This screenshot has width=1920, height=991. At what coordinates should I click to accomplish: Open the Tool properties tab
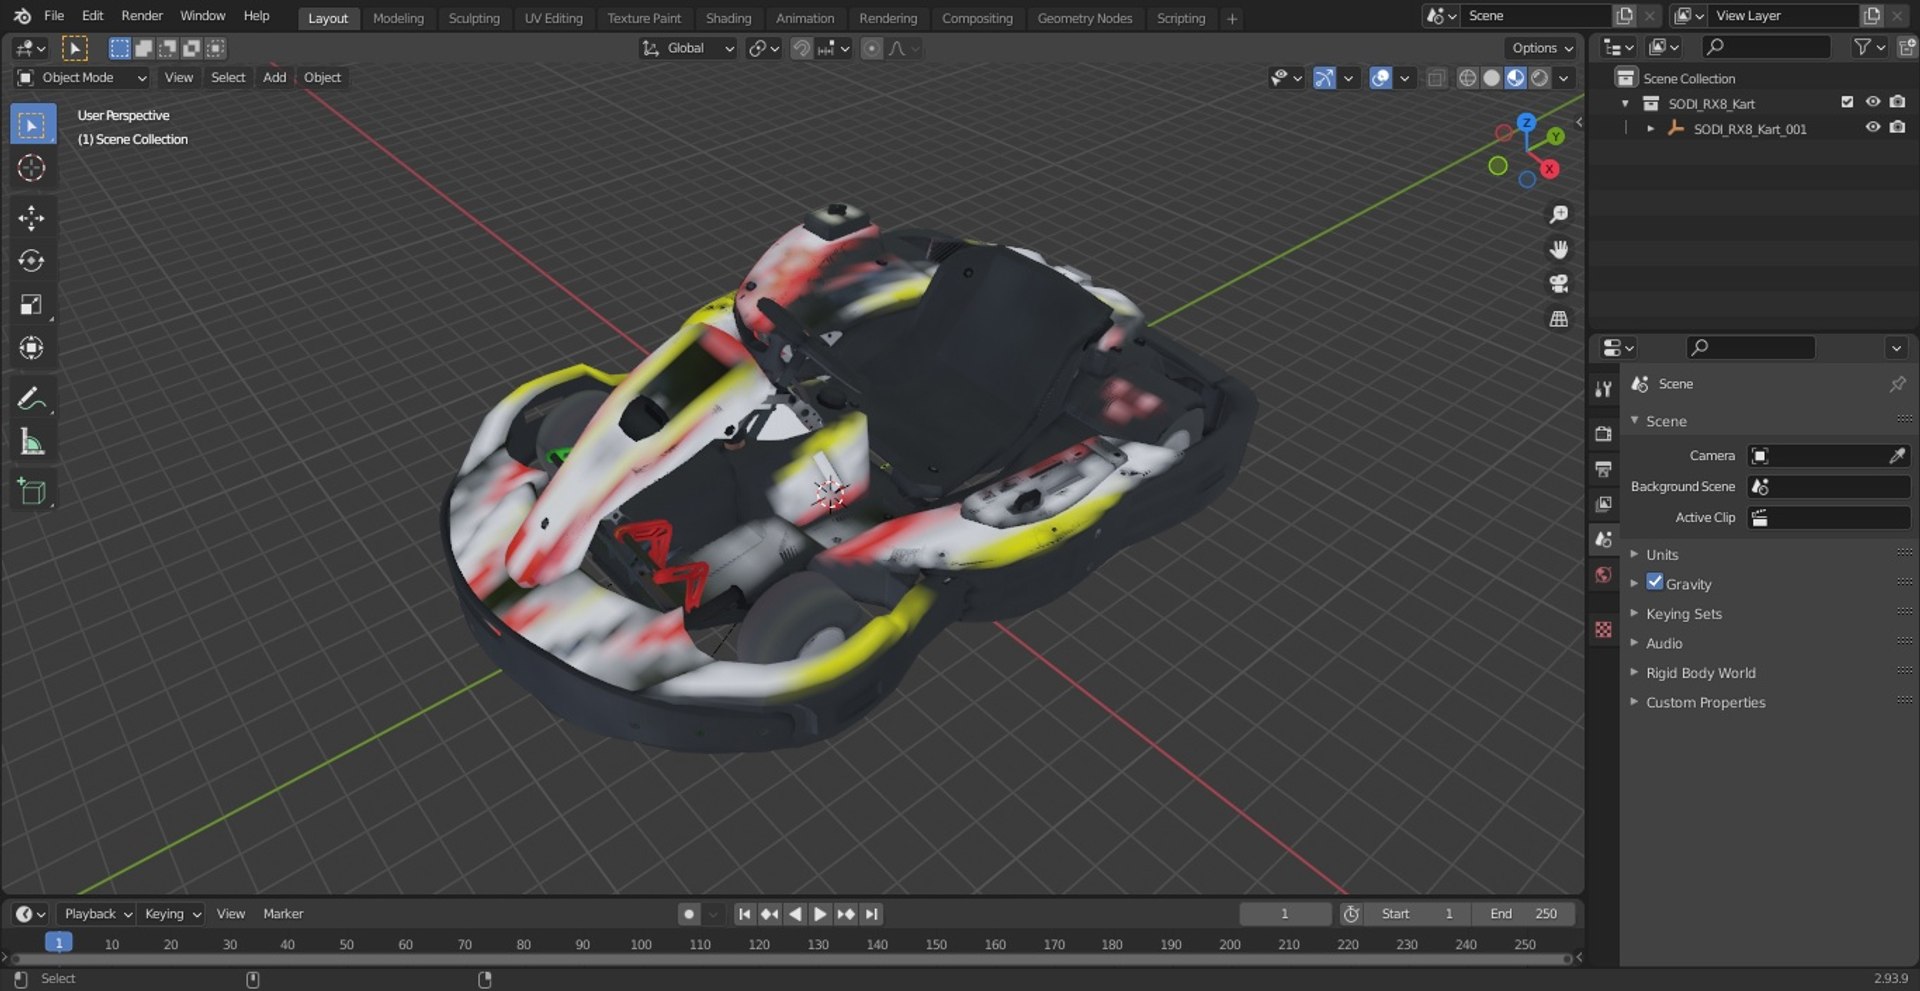point(1604,389)
